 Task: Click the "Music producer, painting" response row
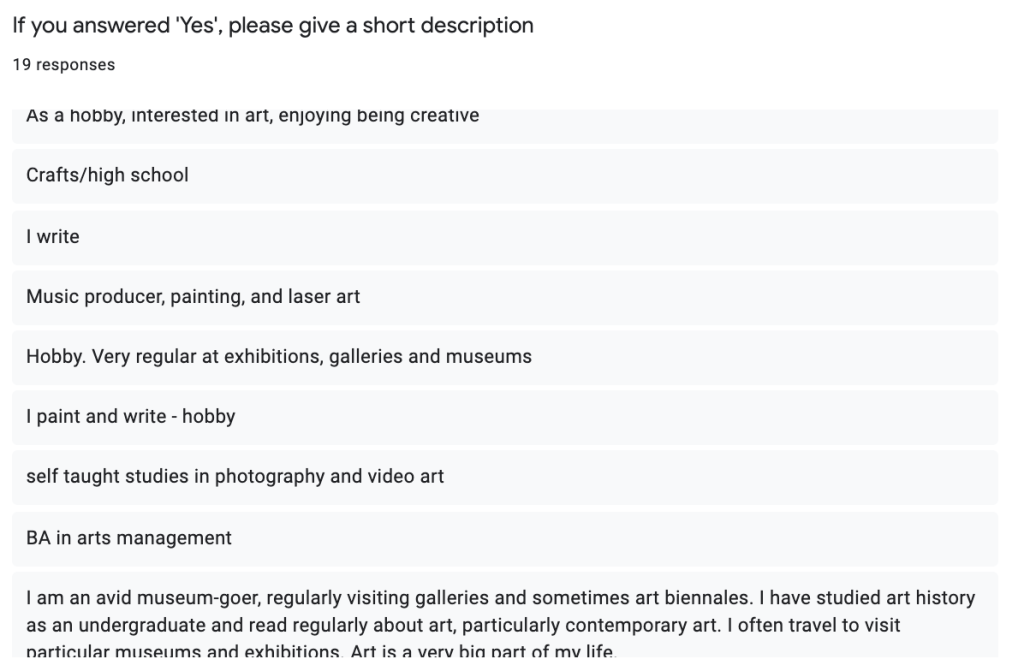pos(193,297)
